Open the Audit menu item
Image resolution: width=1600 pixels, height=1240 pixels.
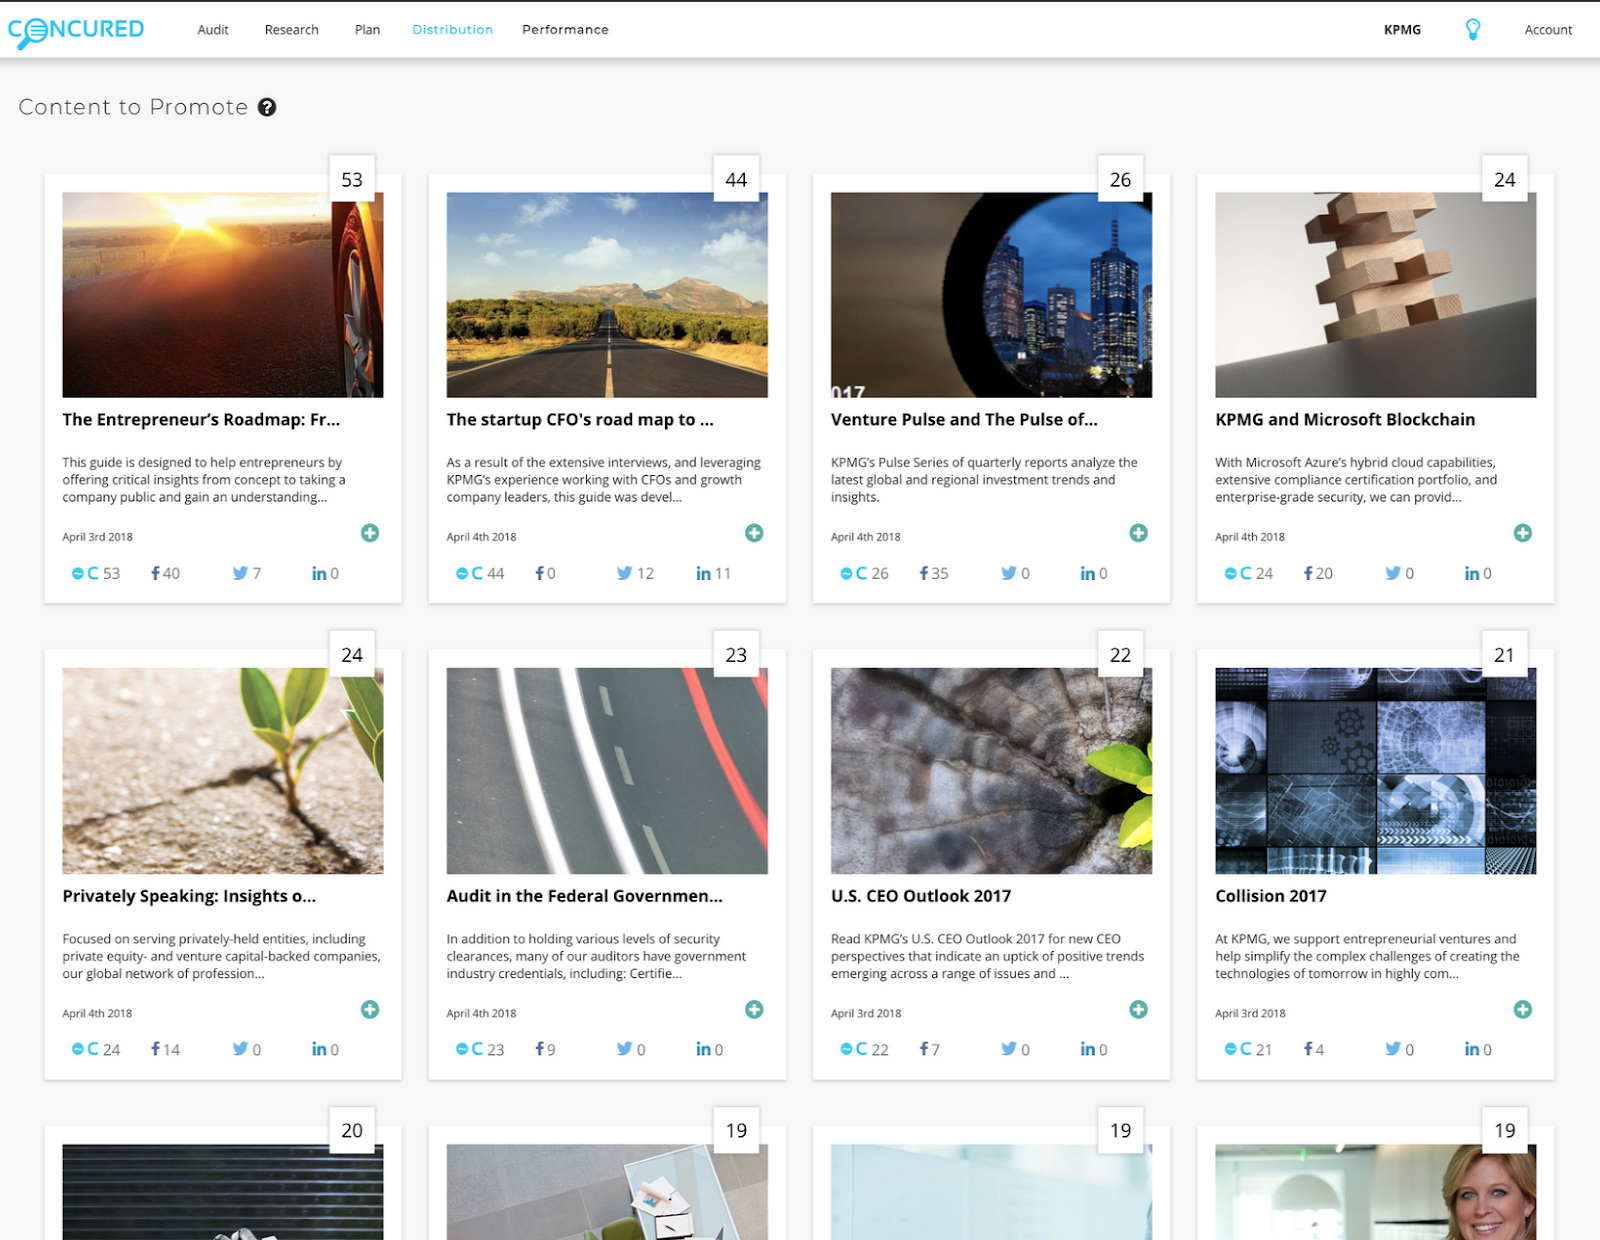tap(213, 30)
